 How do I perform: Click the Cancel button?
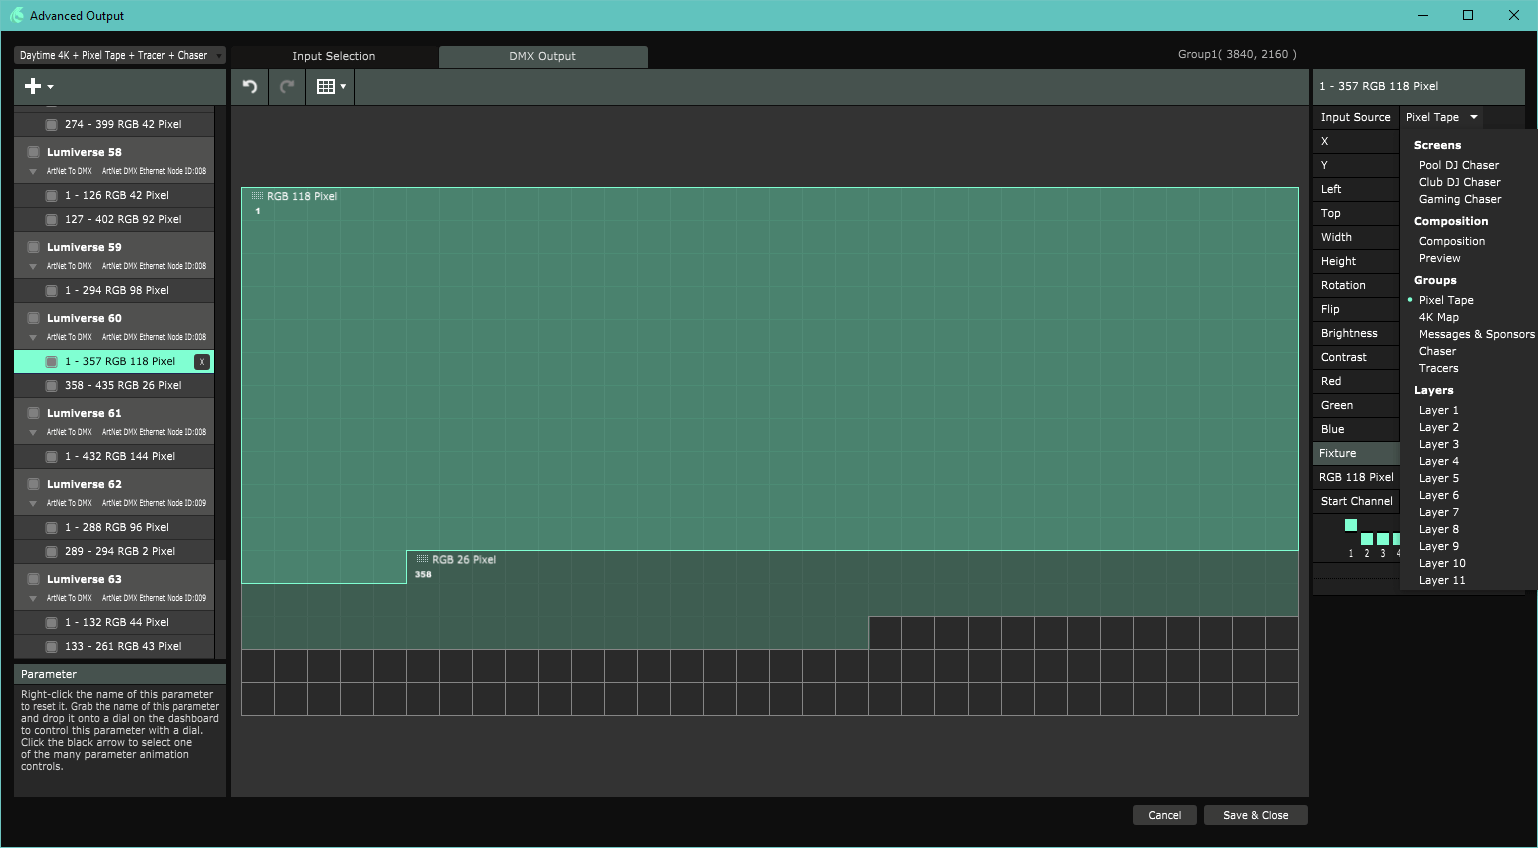point(1164,816)
